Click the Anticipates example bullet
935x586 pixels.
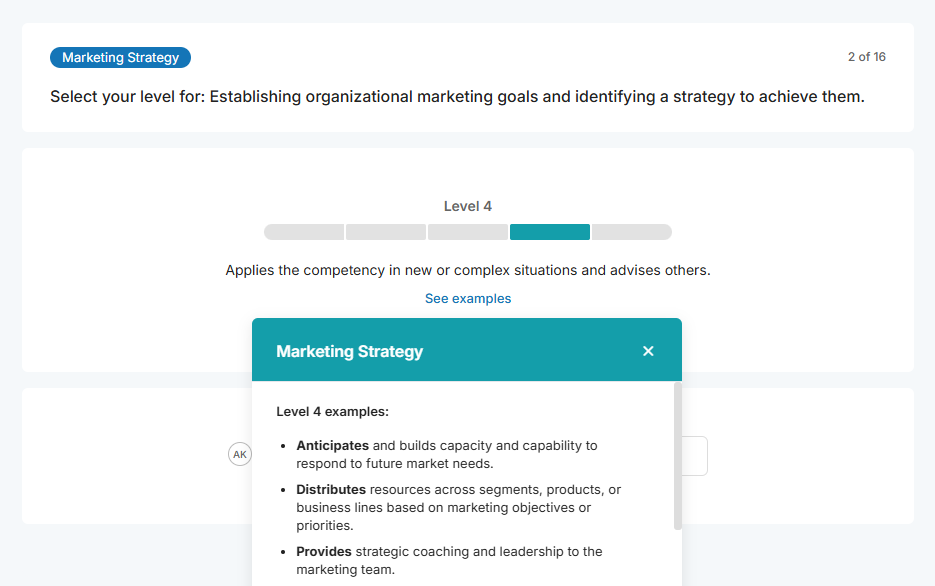(x=446, y=454)
